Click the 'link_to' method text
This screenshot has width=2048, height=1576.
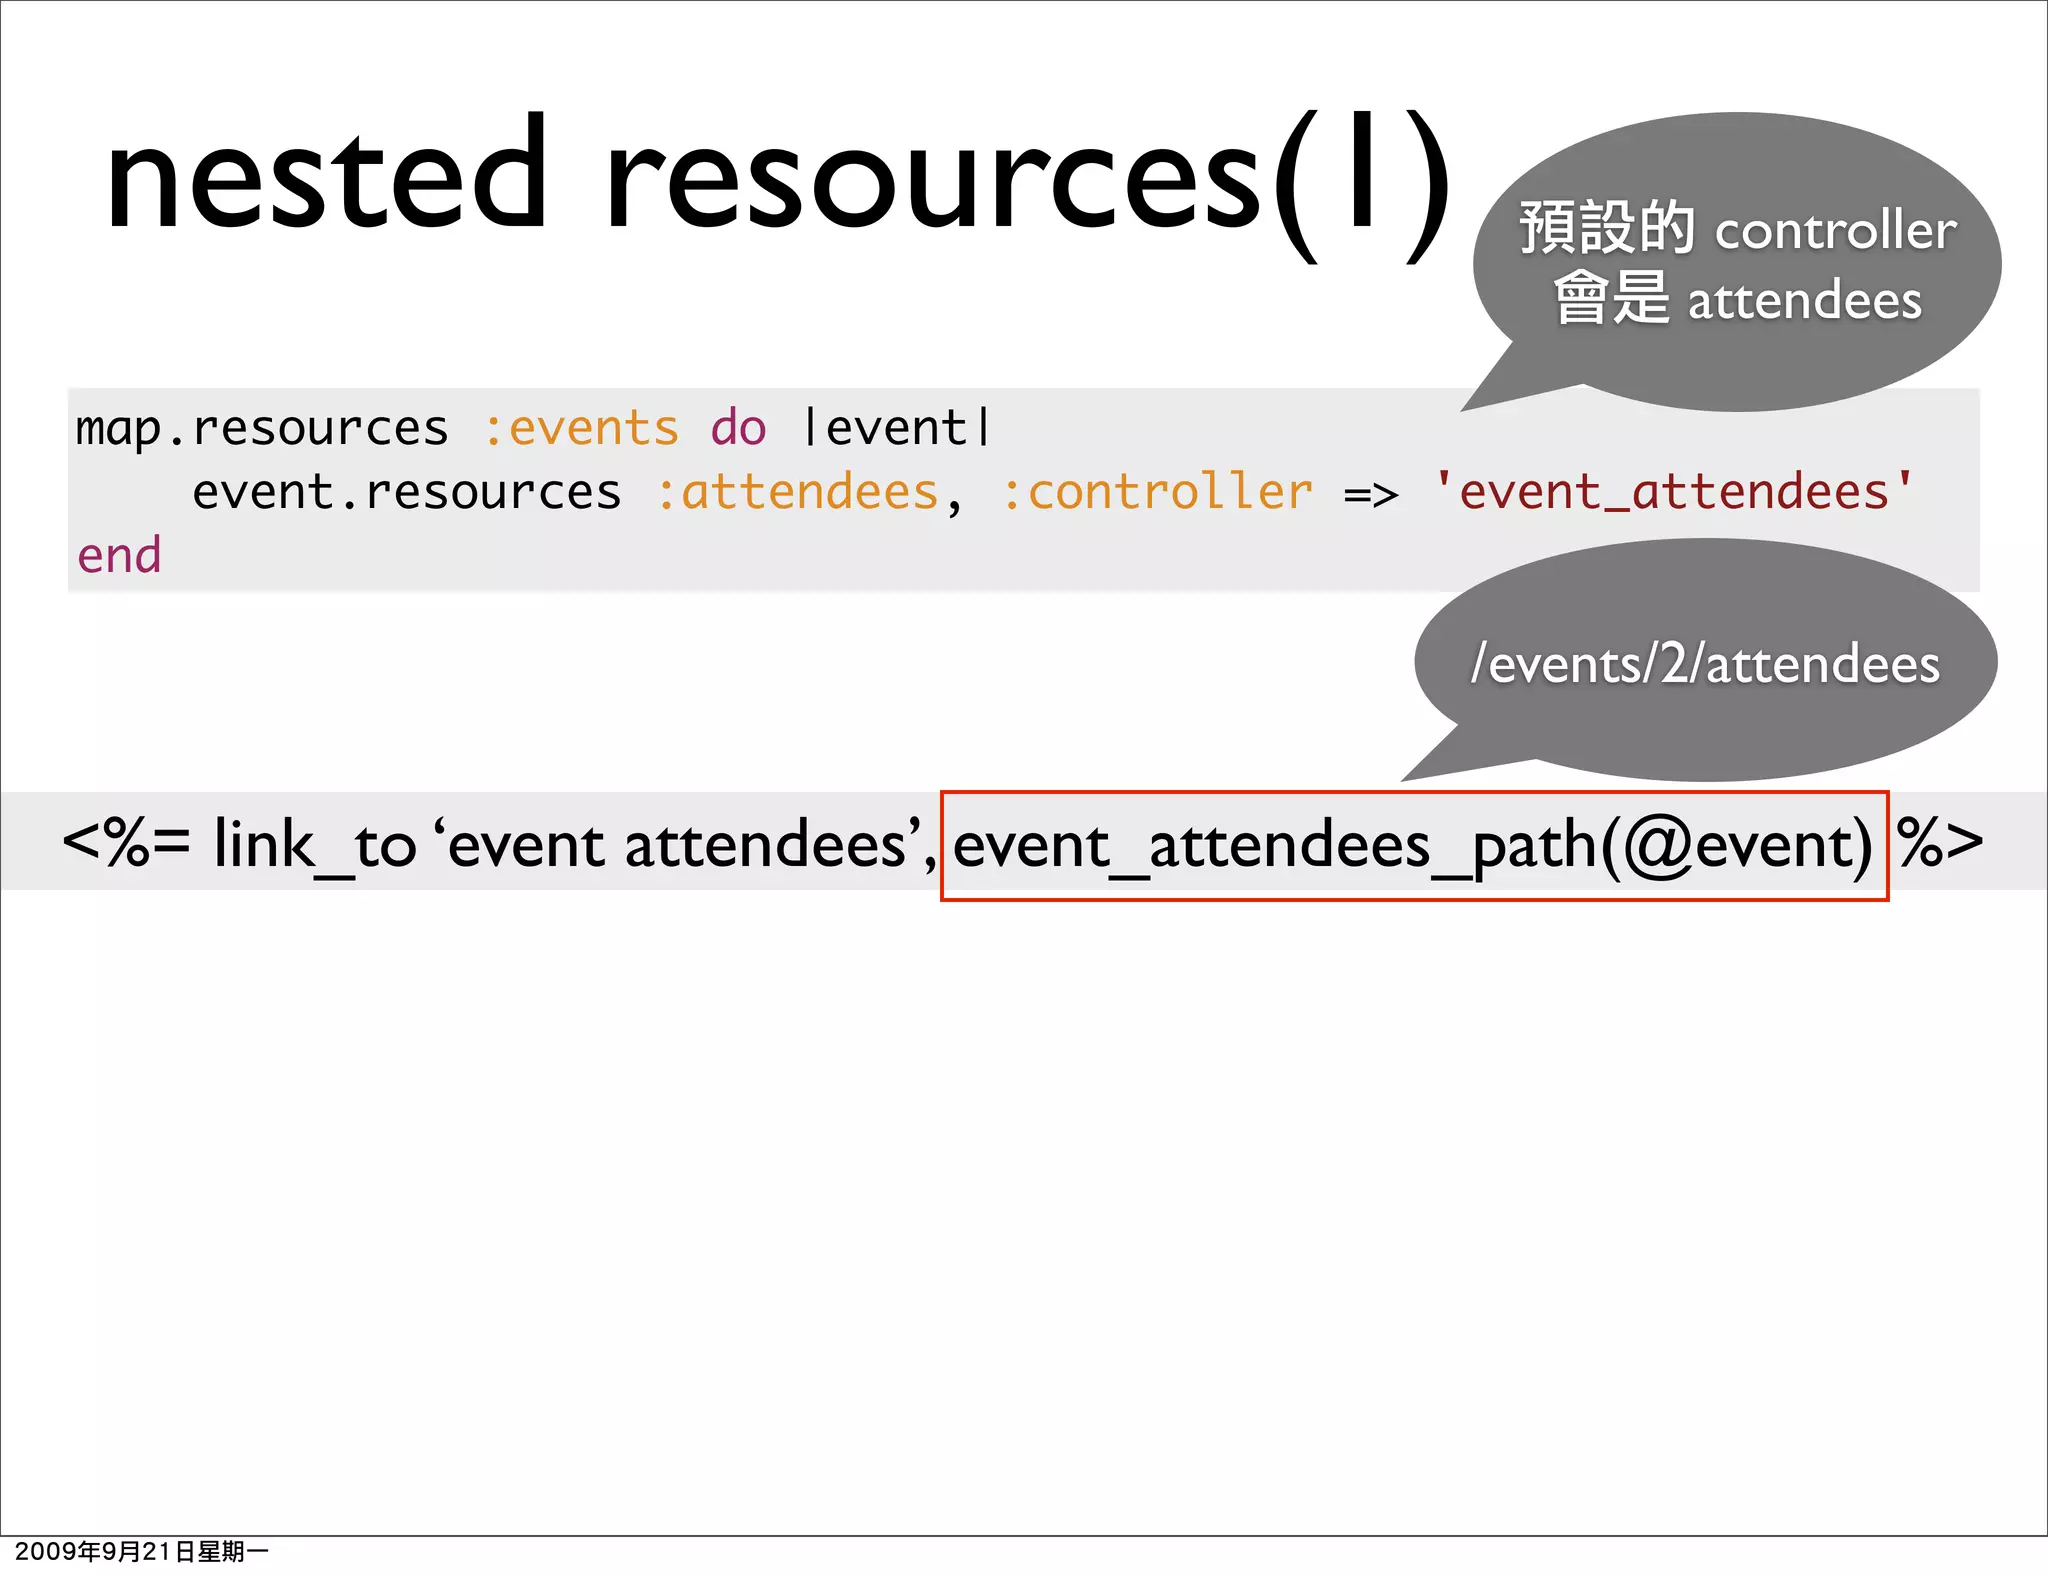click(x=314, y=845)
